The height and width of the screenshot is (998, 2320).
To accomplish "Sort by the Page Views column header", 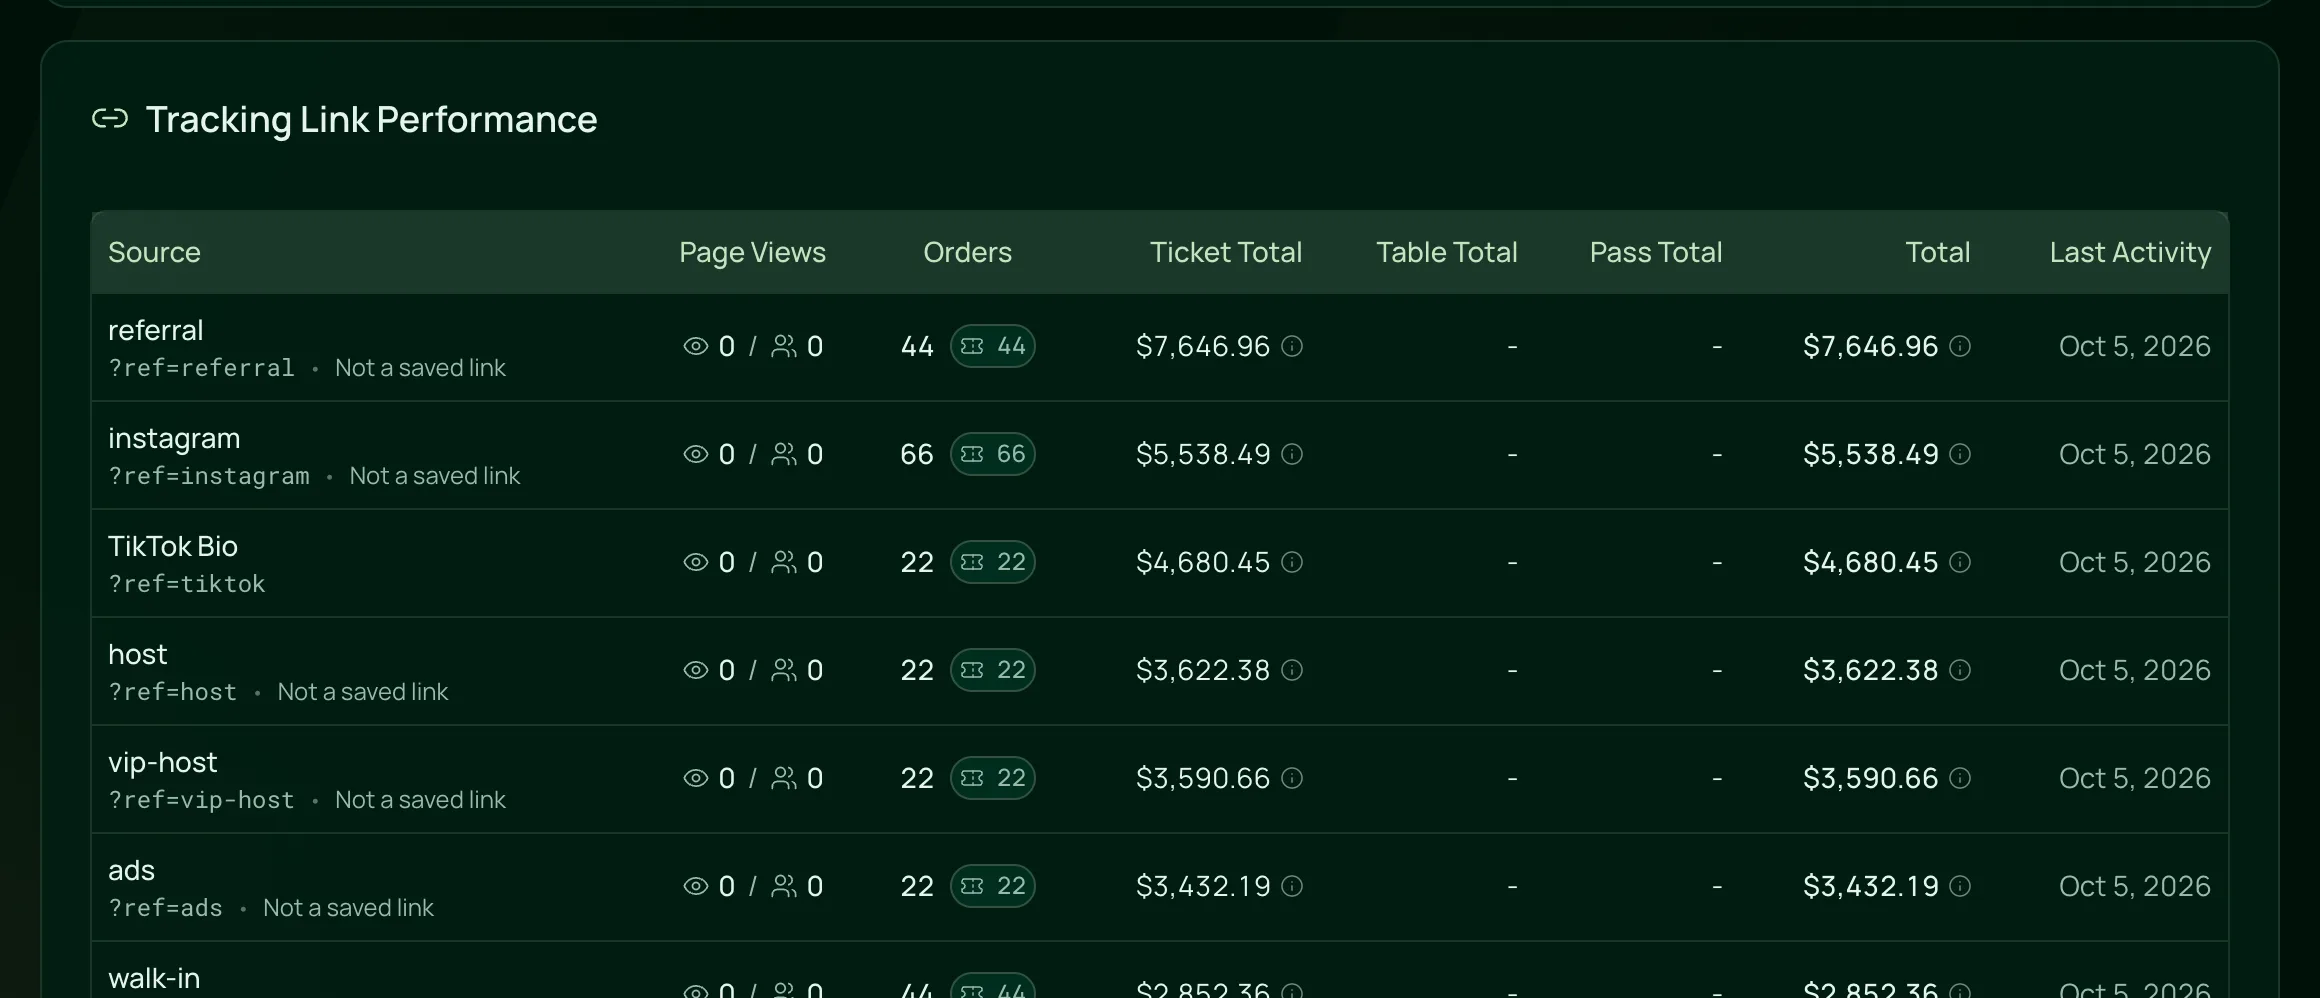I will tap(752, 252).
